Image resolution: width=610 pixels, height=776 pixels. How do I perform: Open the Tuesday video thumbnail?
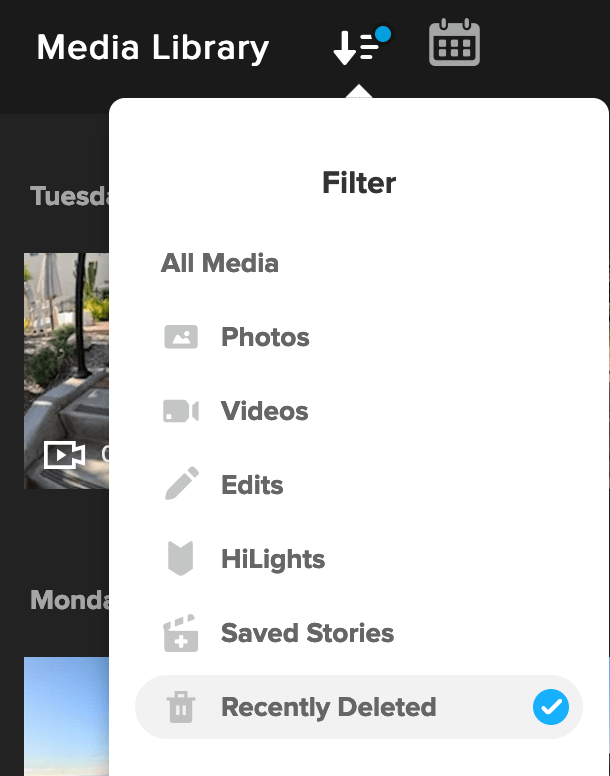(66, 371)
